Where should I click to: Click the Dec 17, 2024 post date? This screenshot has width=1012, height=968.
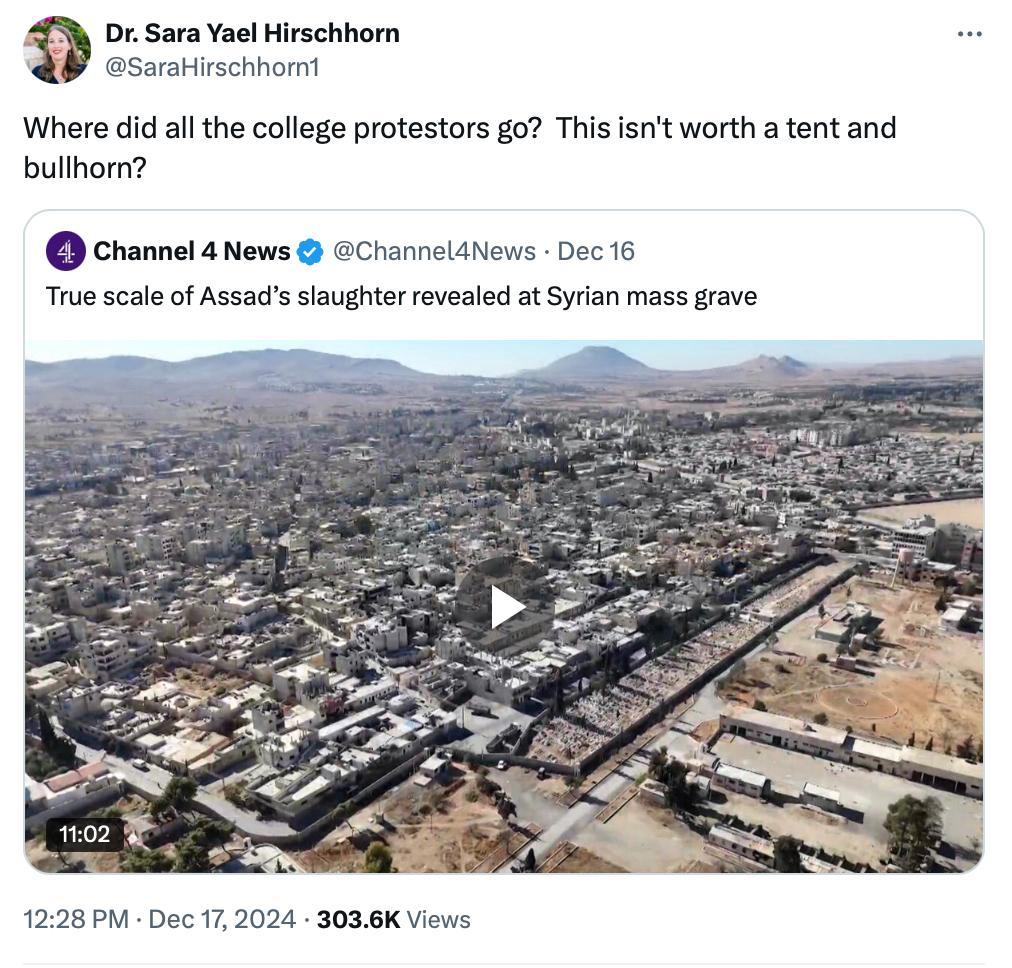(222, 919)
